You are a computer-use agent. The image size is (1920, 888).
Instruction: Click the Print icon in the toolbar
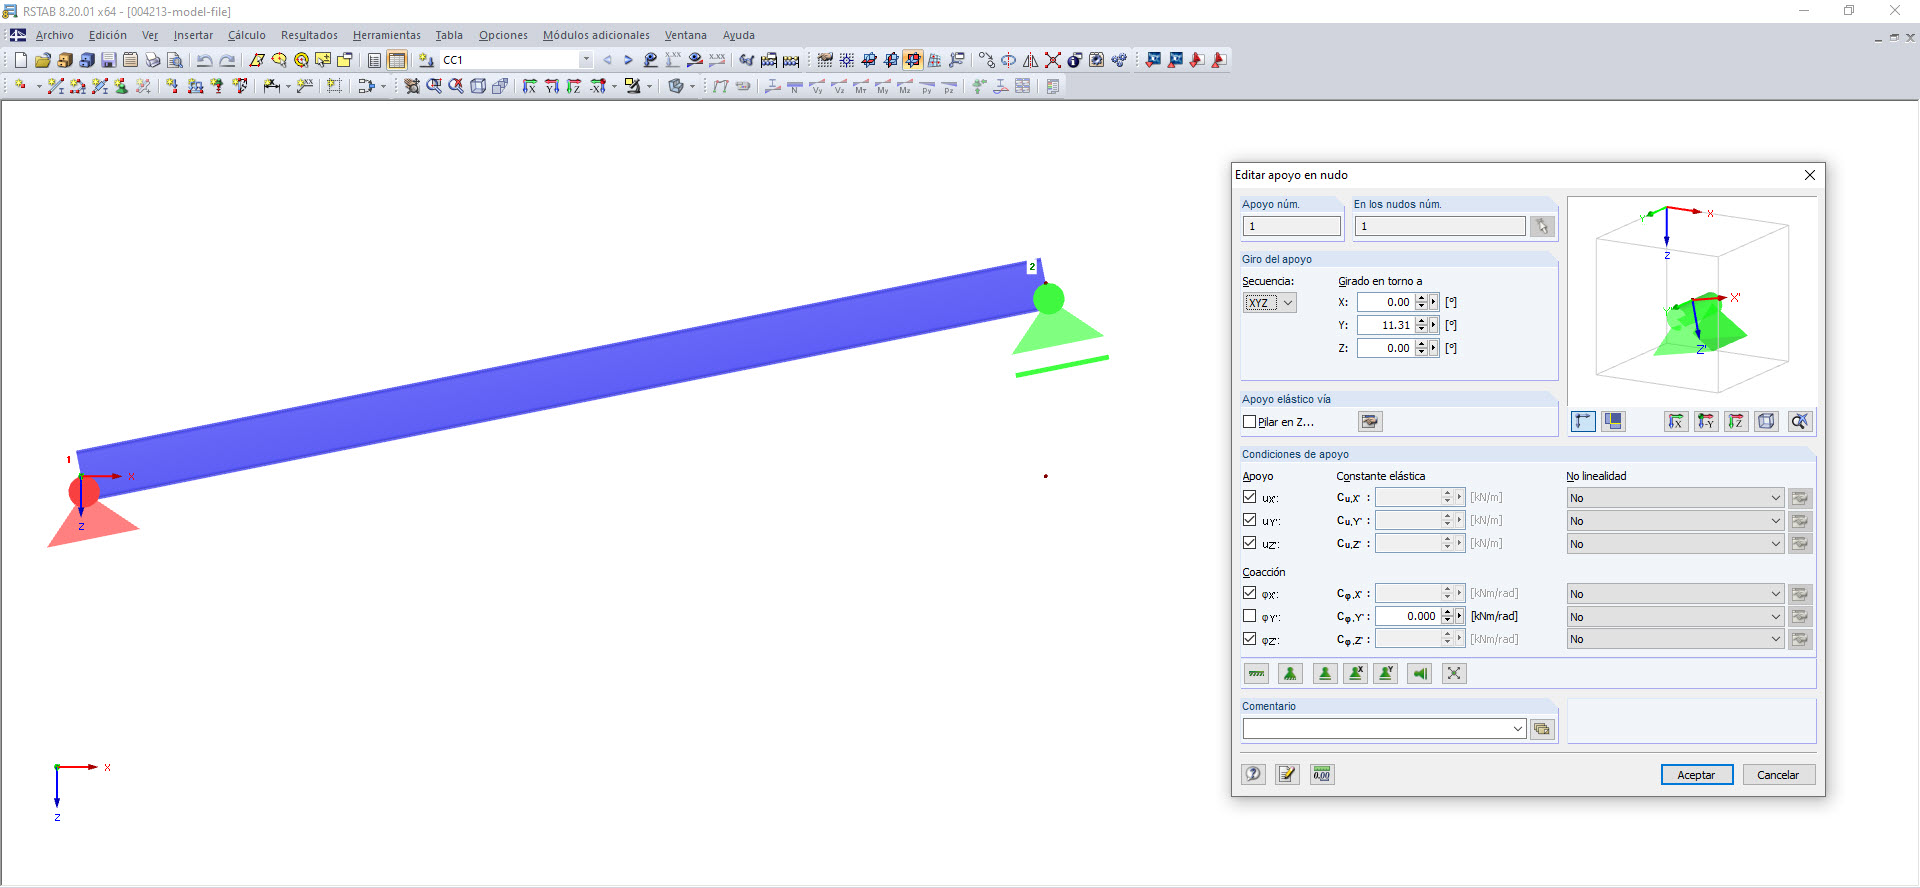(152, 60)
